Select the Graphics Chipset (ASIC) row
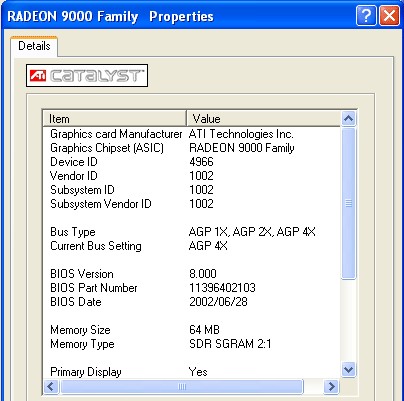The width and height of the screenshot is (404, 401). click(192, 148)
